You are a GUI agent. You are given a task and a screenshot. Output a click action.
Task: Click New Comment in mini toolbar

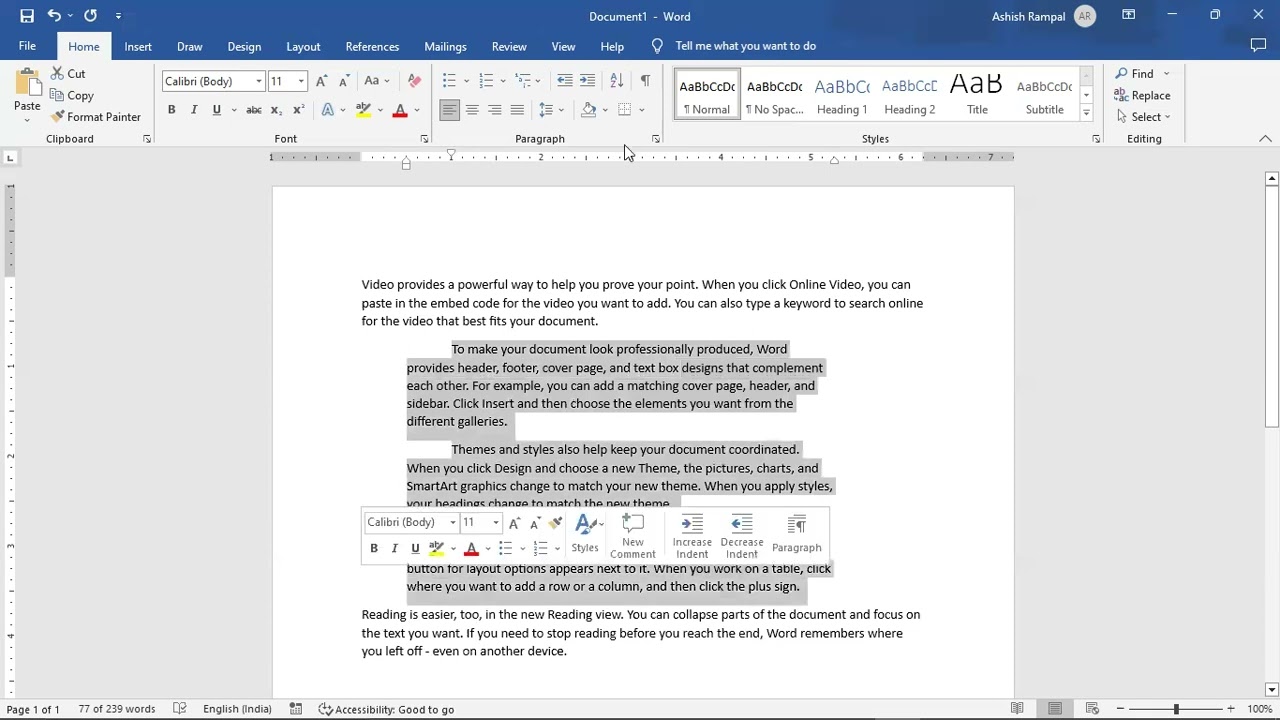633,537
